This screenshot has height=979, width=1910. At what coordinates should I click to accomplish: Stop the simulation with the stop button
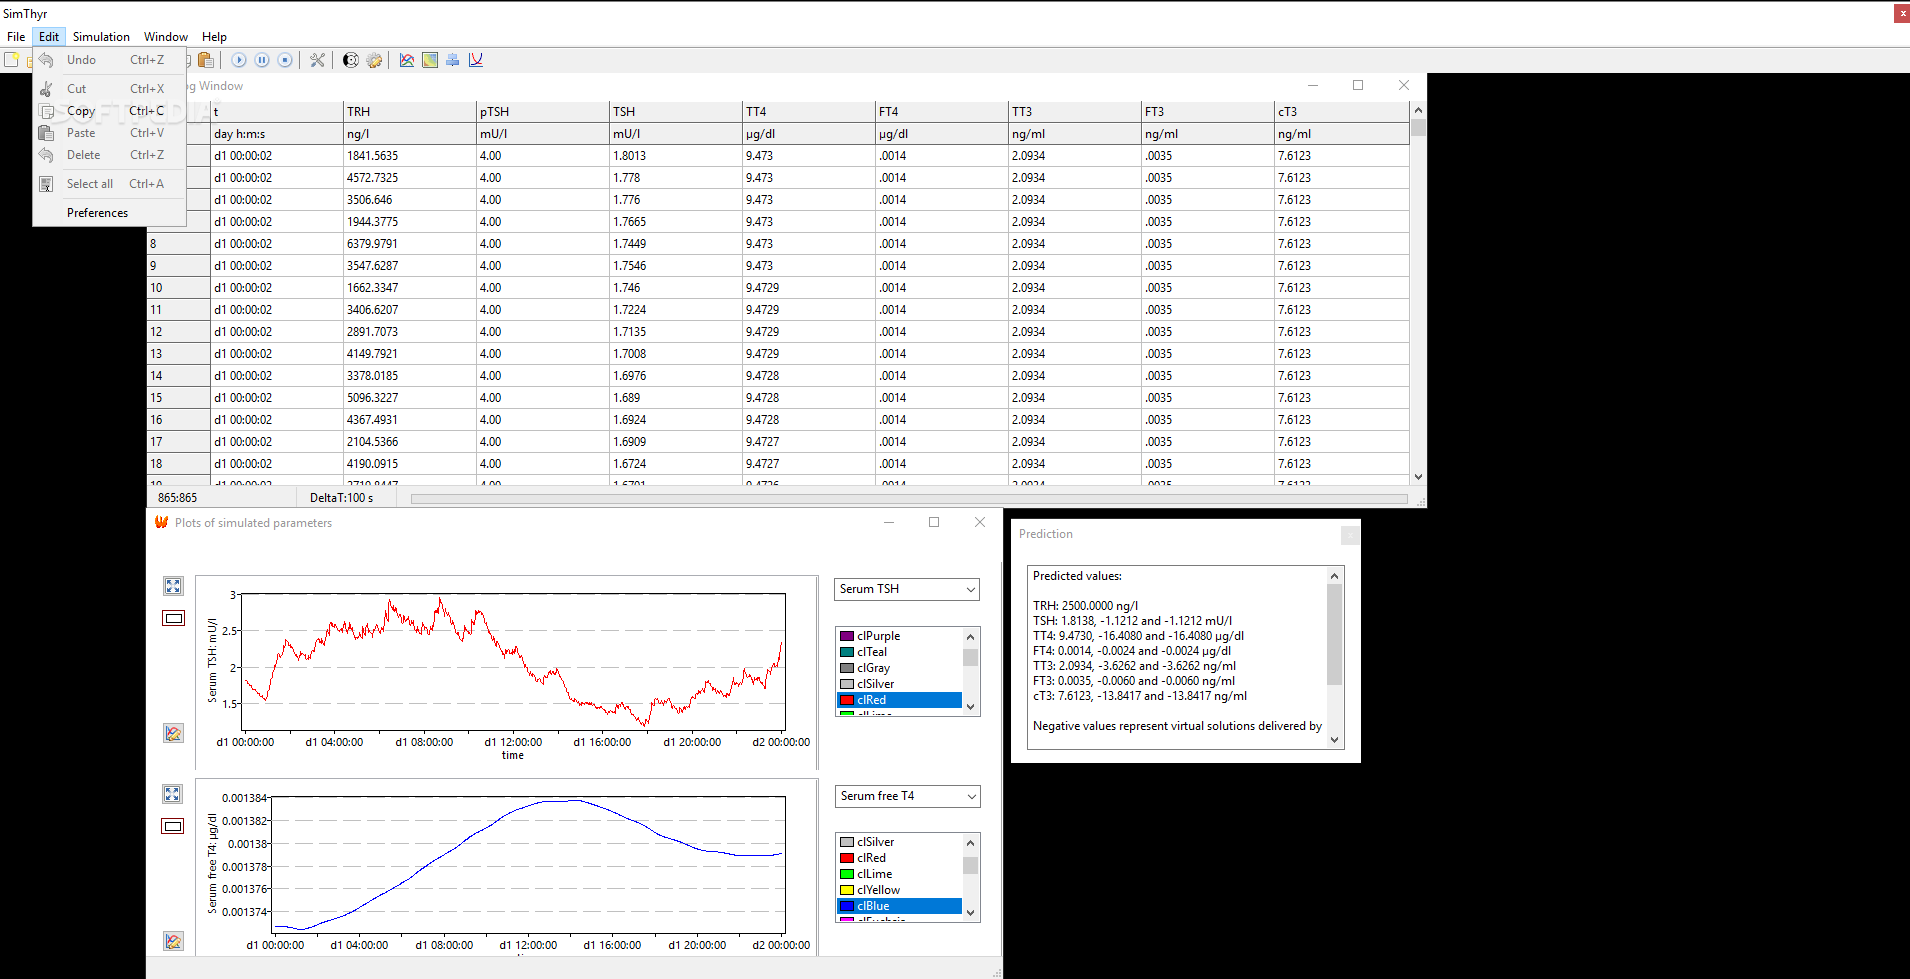(285, 60)
